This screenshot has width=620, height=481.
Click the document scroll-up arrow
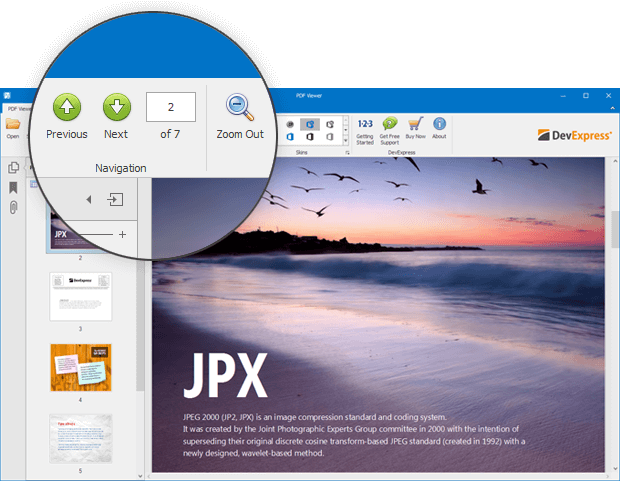pyautogui.click(x=615, y=161)
